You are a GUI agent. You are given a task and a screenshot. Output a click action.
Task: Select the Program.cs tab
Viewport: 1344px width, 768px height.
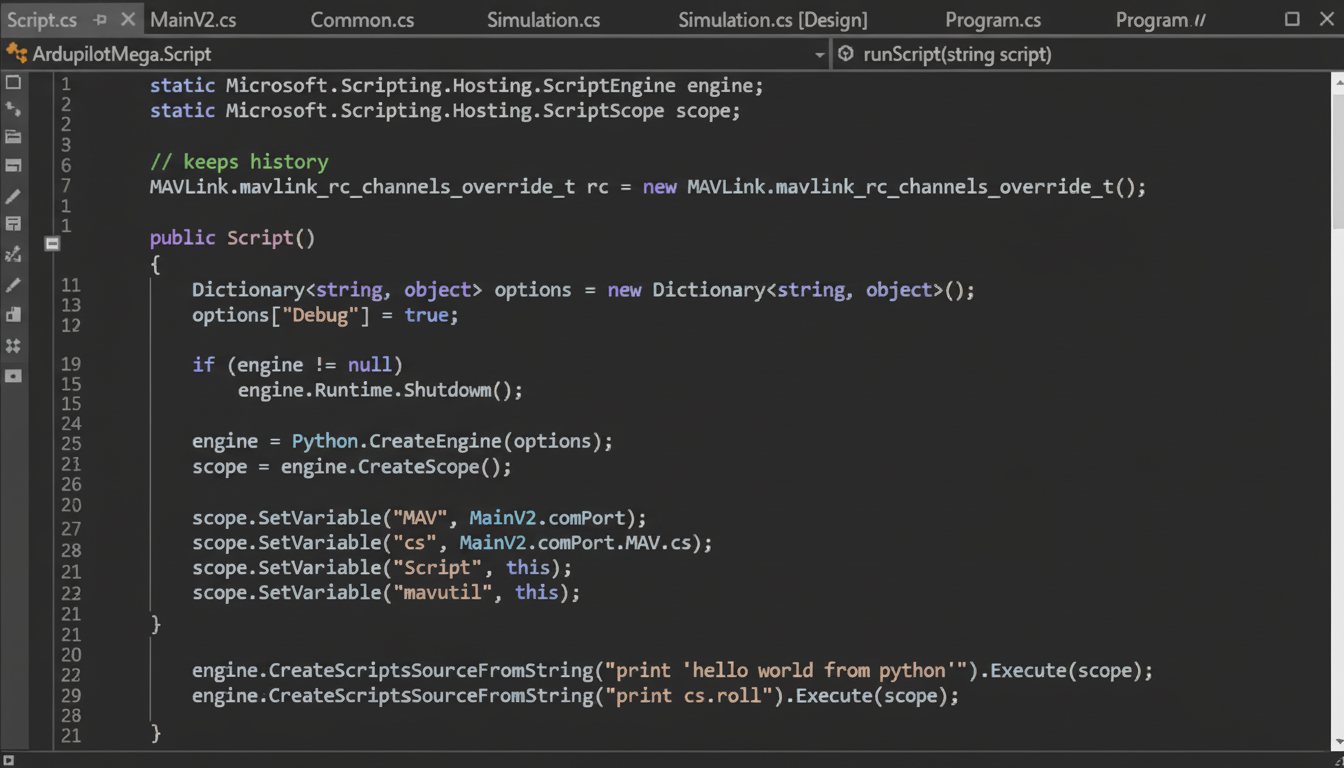992,20
